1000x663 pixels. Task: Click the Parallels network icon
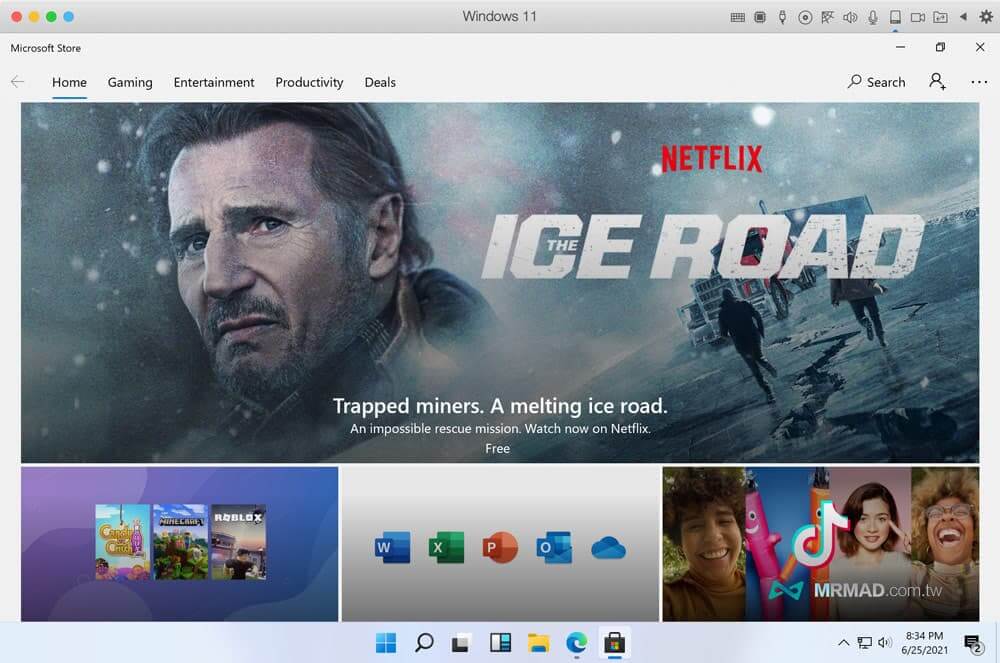(x=827, y=17)
